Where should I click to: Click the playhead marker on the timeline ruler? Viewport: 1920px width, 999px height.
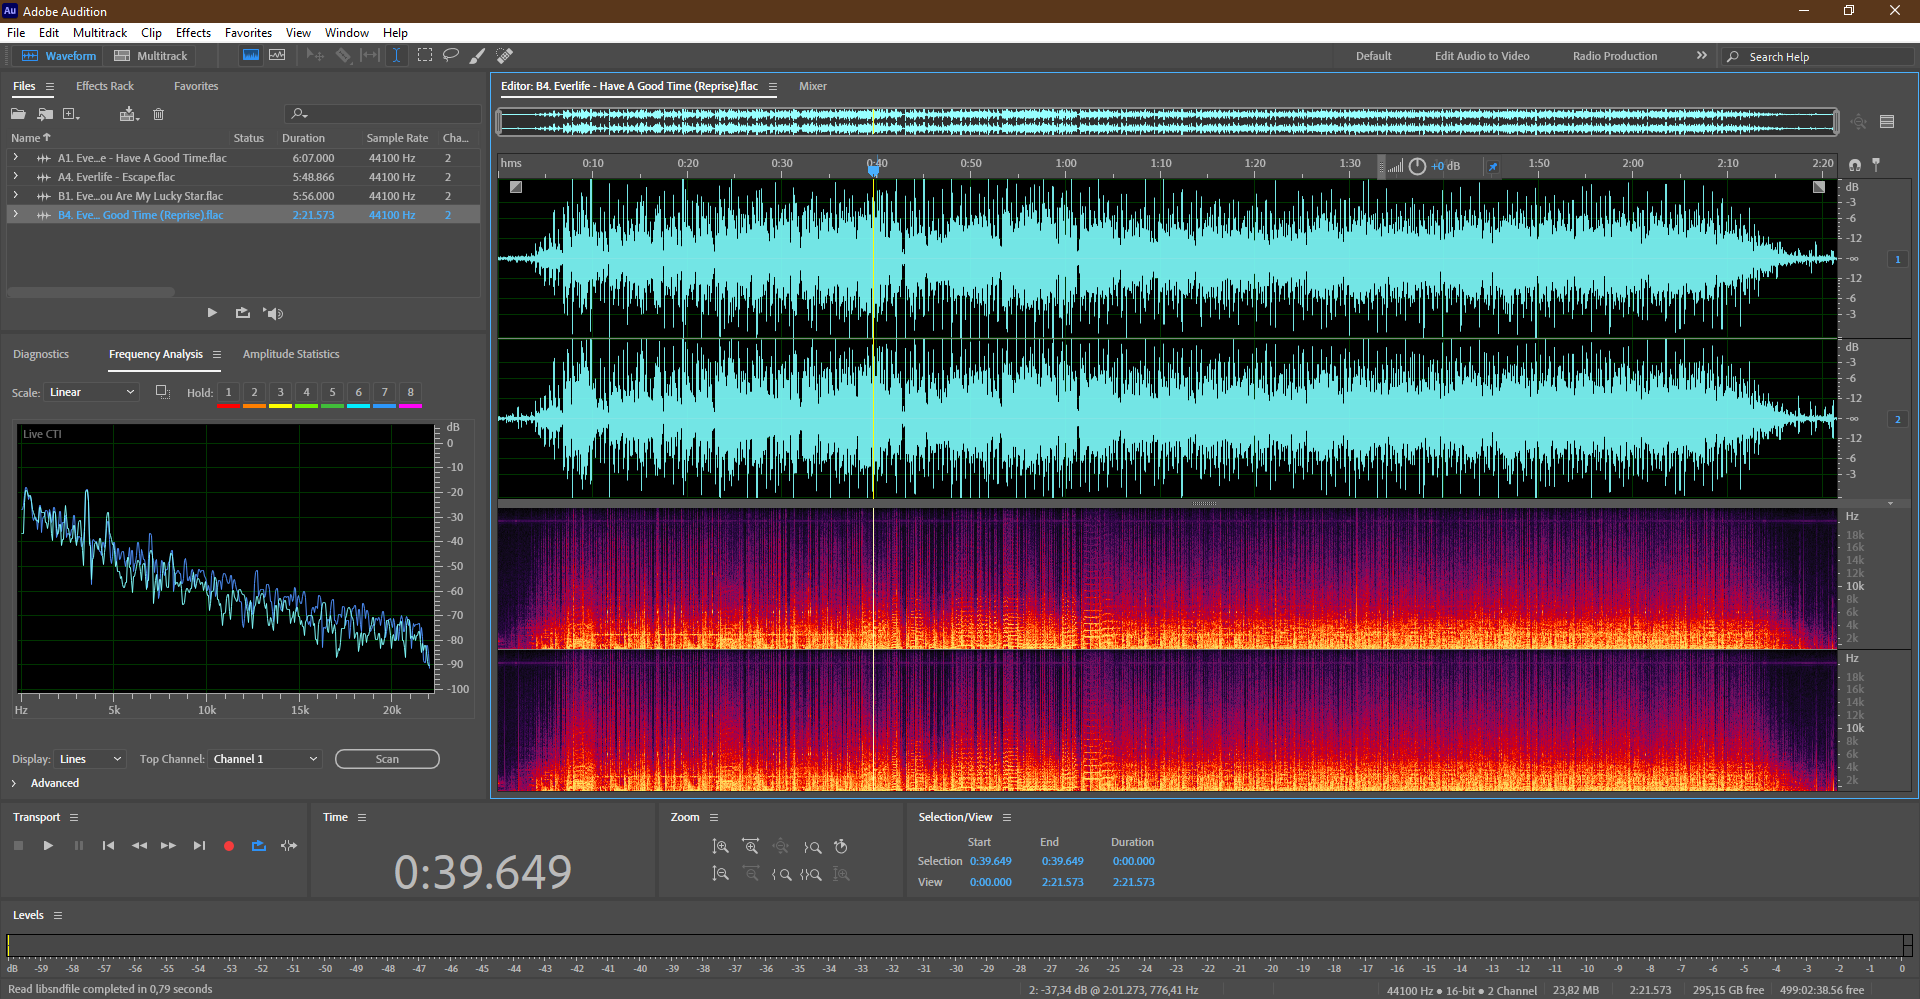click(x=874, y=170)
